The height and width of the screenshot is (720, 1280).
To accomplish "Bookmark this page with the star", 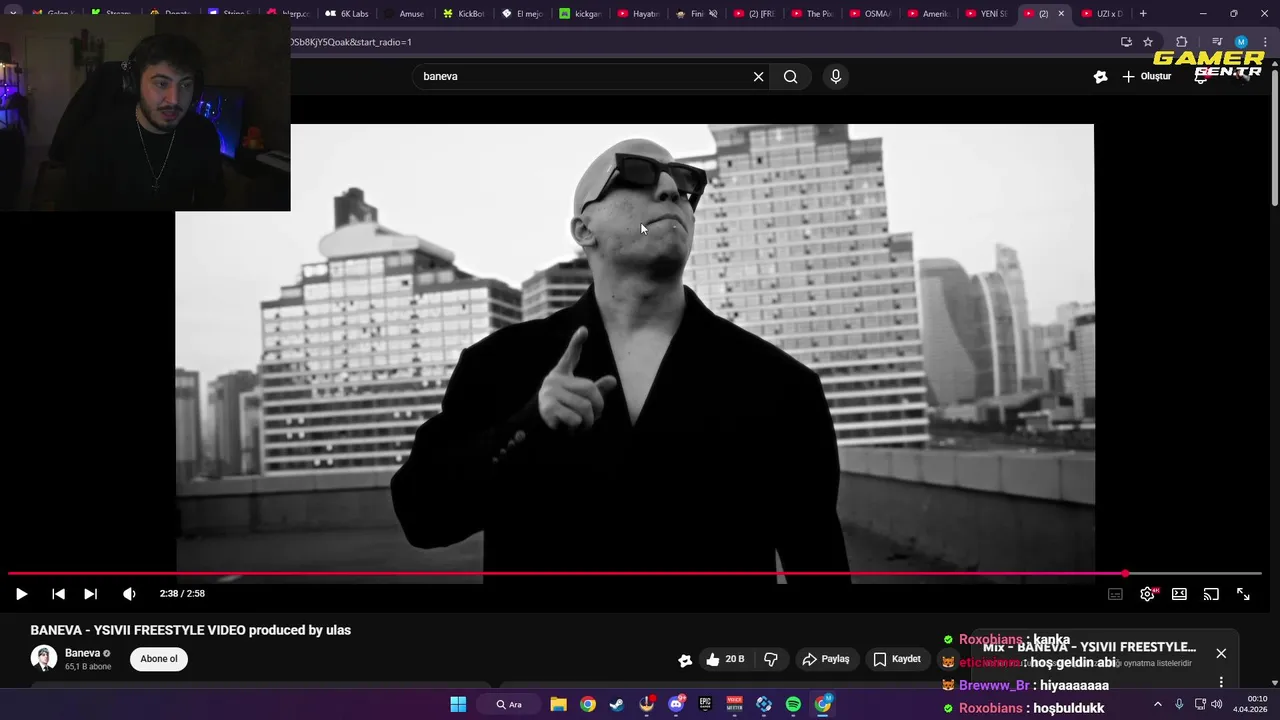I will (1148, 42).
